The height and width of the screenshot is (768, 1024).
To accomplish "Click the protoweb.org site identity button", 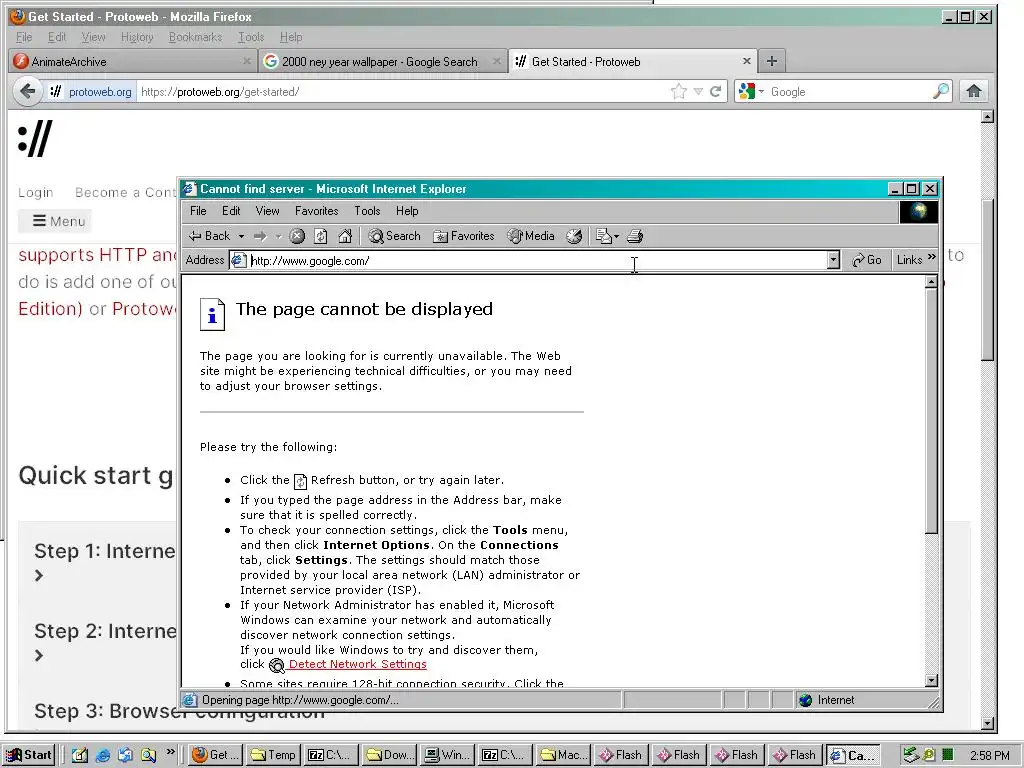I will tap(92, 92).
